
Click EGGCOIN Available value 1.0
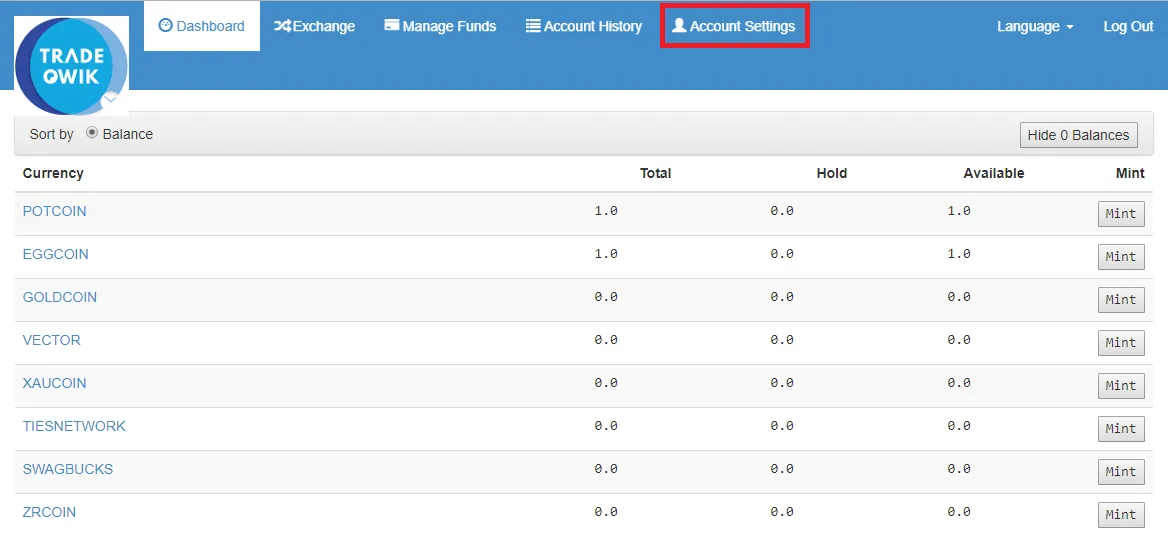point(959,255)
